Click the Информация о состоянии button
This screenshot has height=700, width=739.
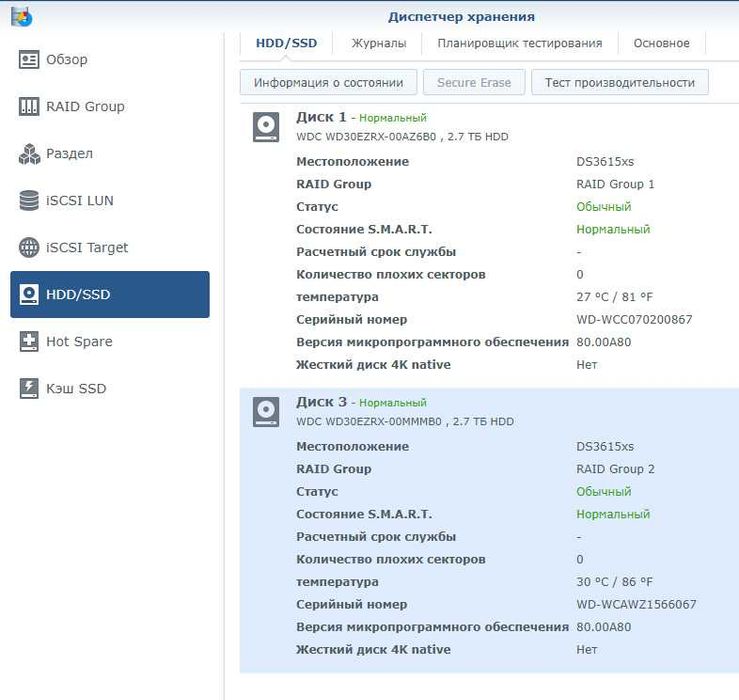pos(328,82)
